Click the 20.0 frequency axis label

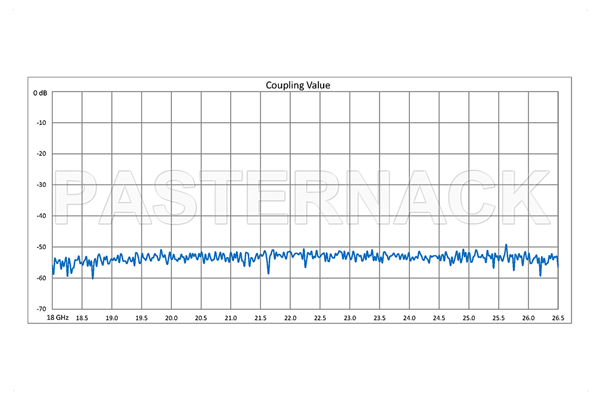coord(171,317)
